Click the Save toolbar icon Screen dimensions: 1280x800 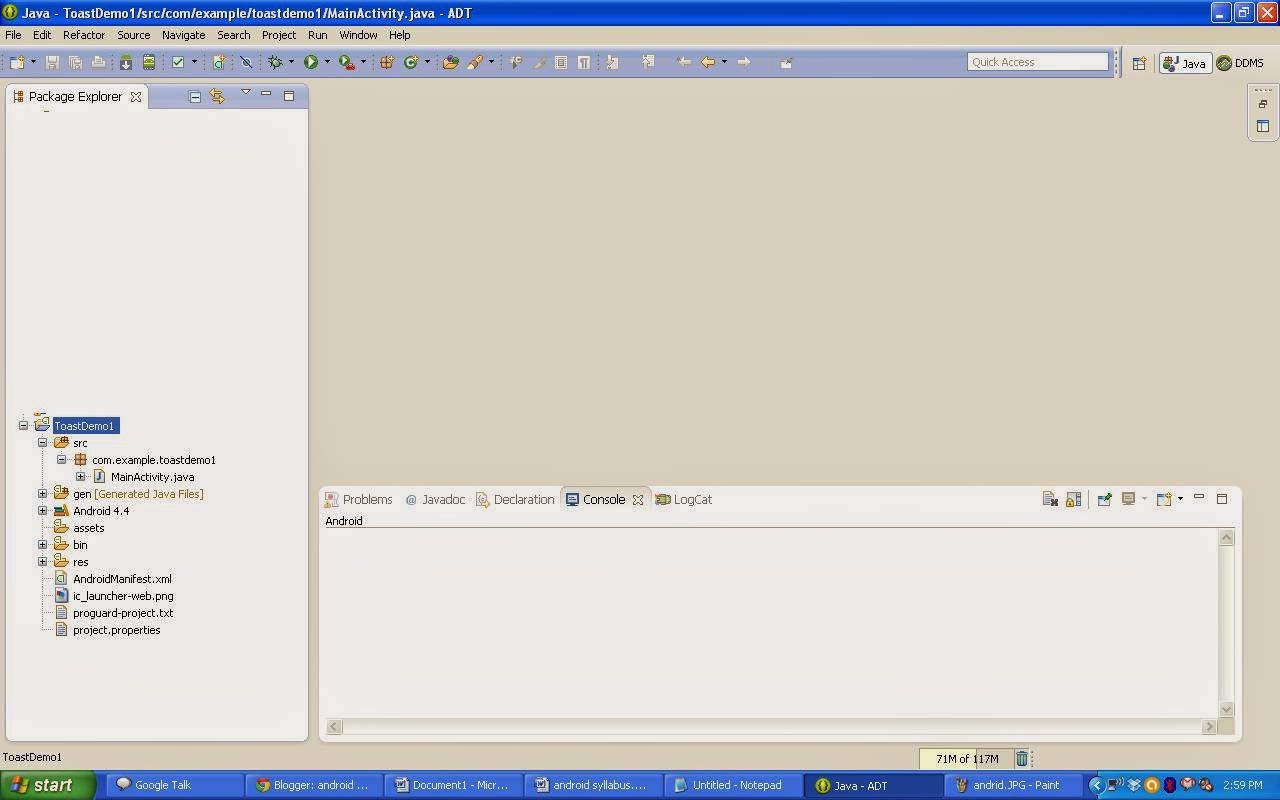53,62
